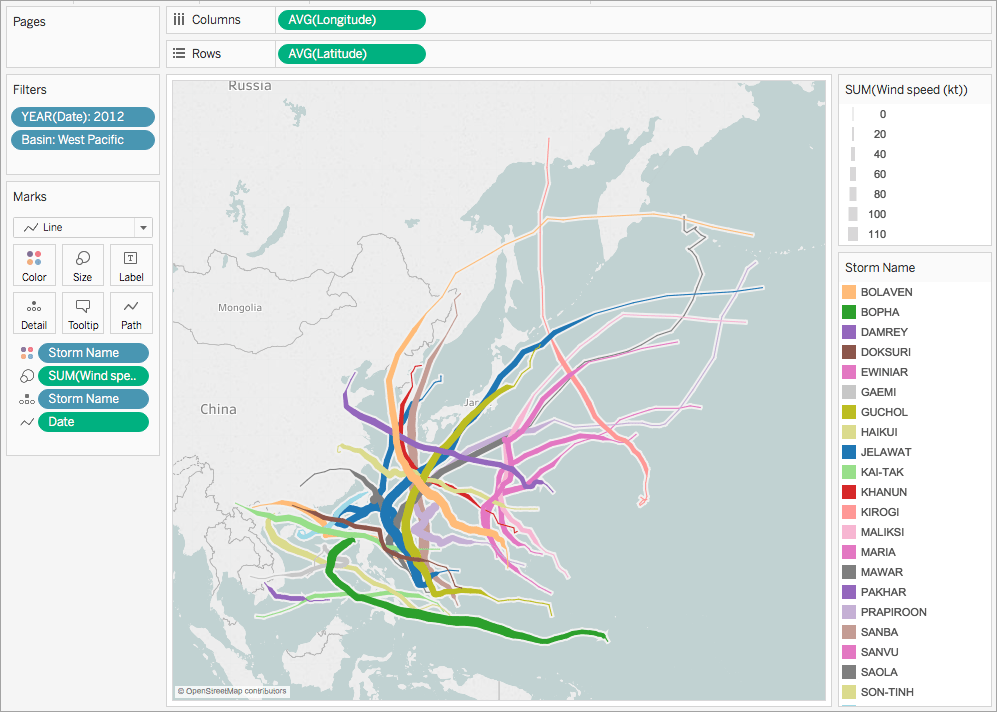Screen dimensions: 997x712
Task: Select SANVU in Storm Name legend
Action: coord(879,652)
